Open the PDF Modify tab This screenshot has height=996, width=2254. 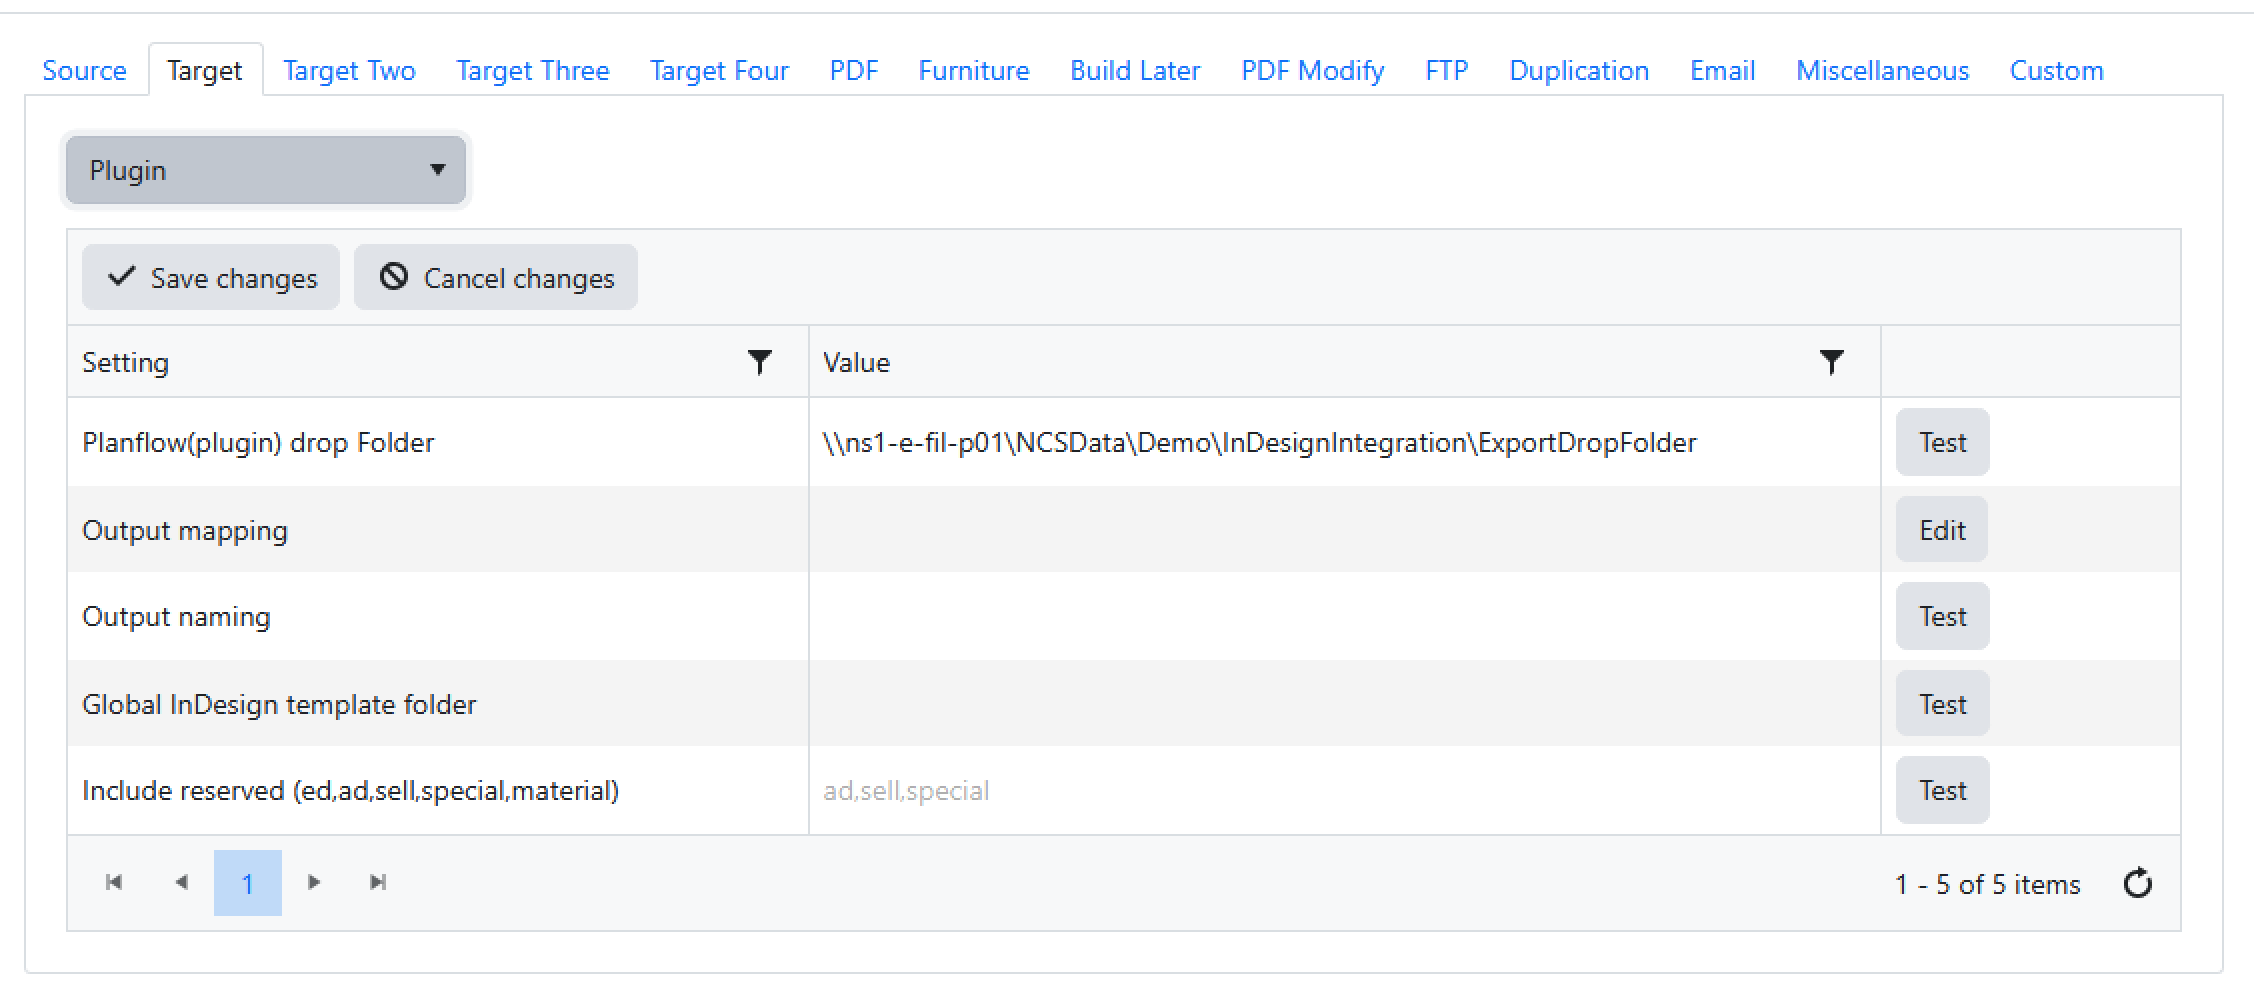tap(1312, 71)
